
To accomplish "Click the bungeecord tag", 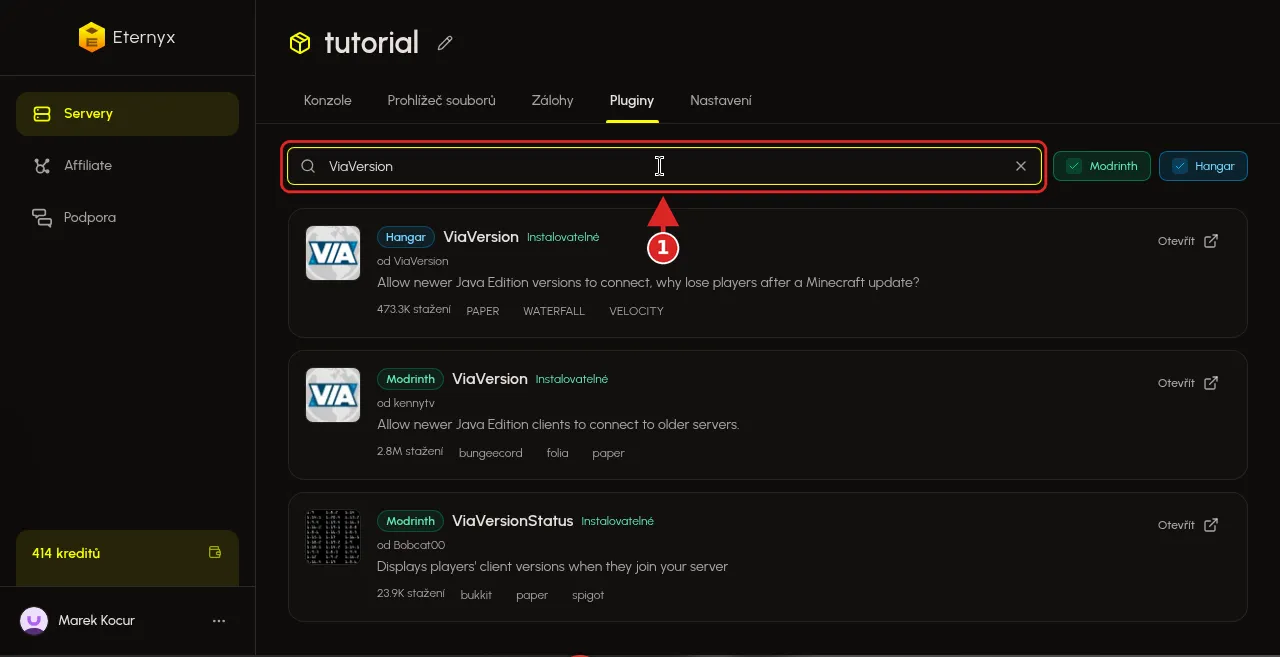I will point(491,453).
